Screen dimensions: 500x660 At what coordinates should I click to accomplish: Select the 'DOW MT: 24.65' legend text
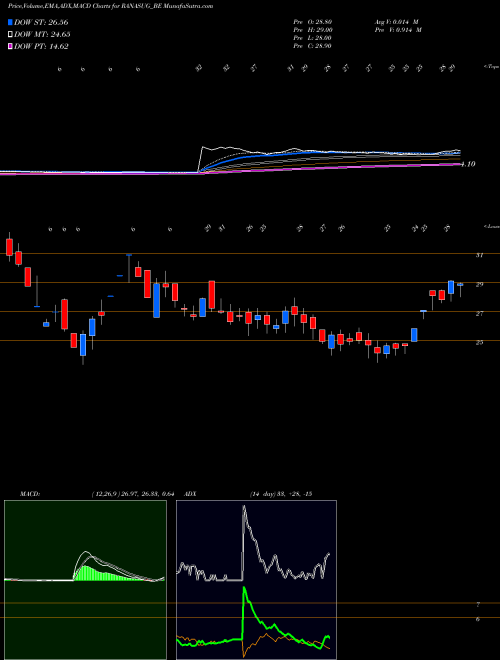point(42,35)
